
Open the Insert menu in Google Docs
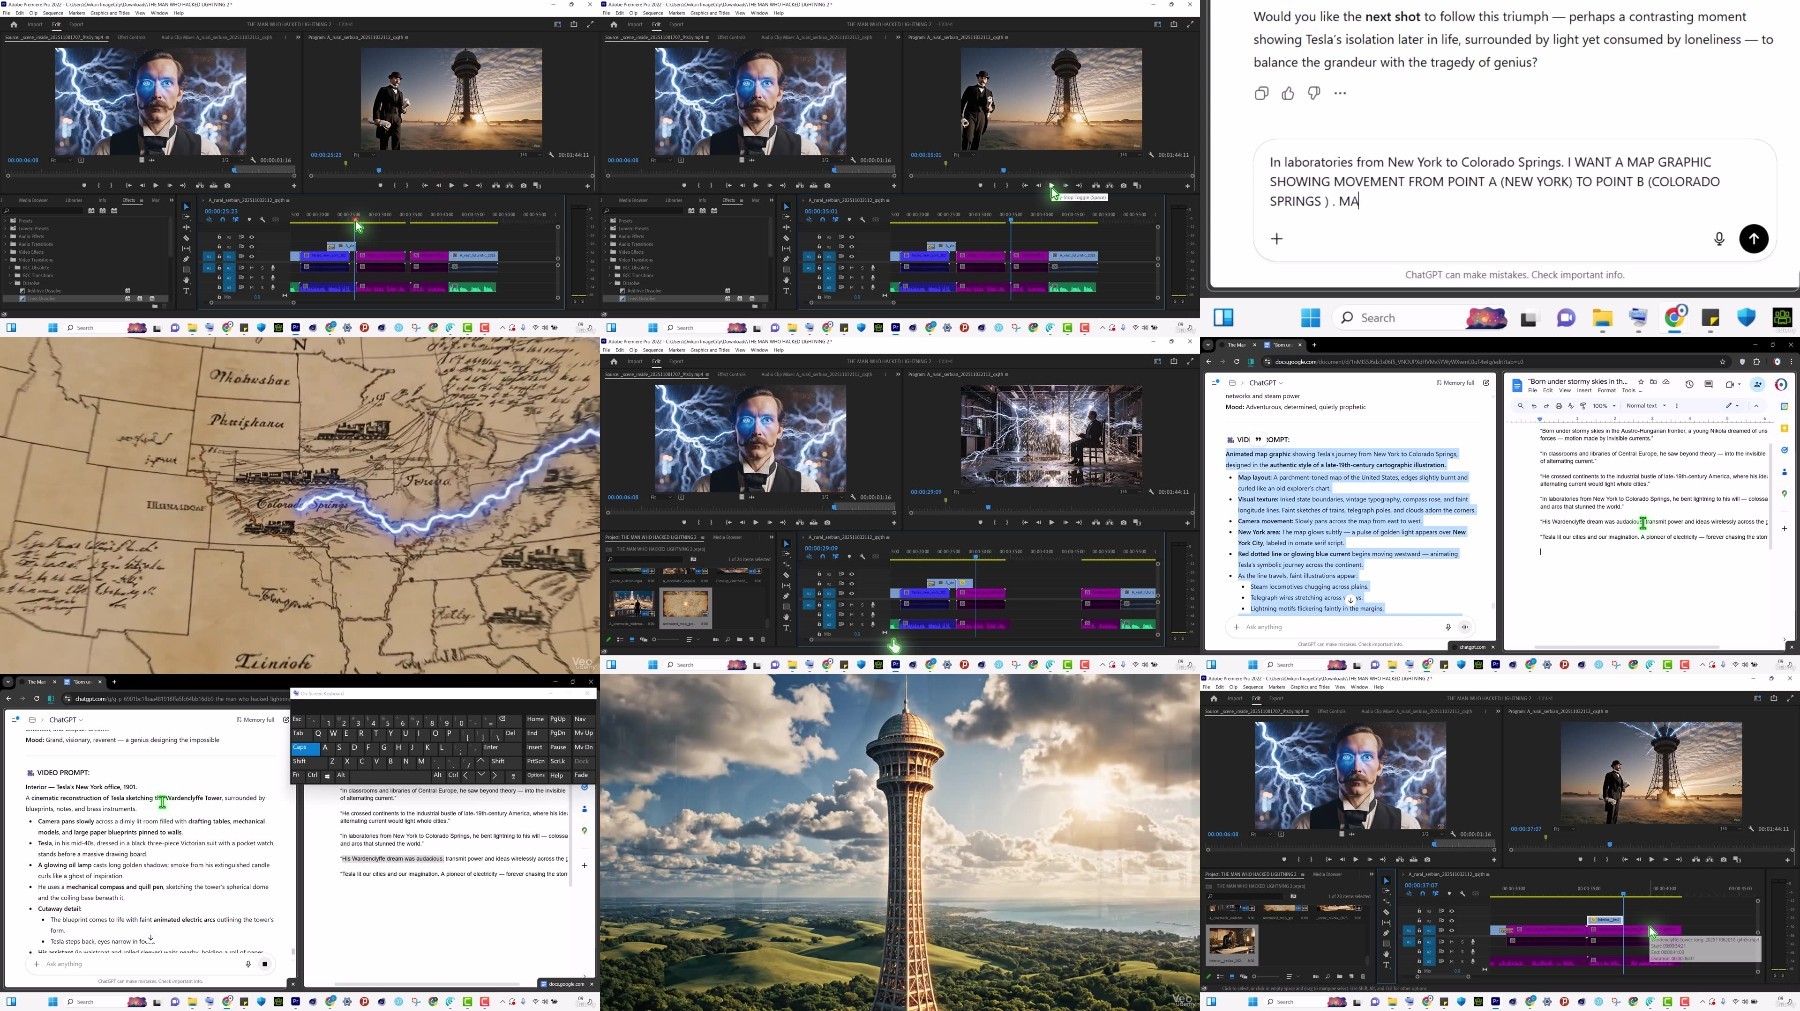[x=1584, y=390]
